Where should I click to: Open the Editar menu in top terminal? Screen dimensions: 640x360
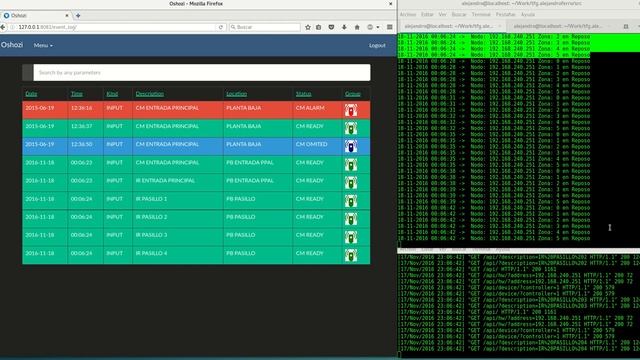click(x=427, y=14)
